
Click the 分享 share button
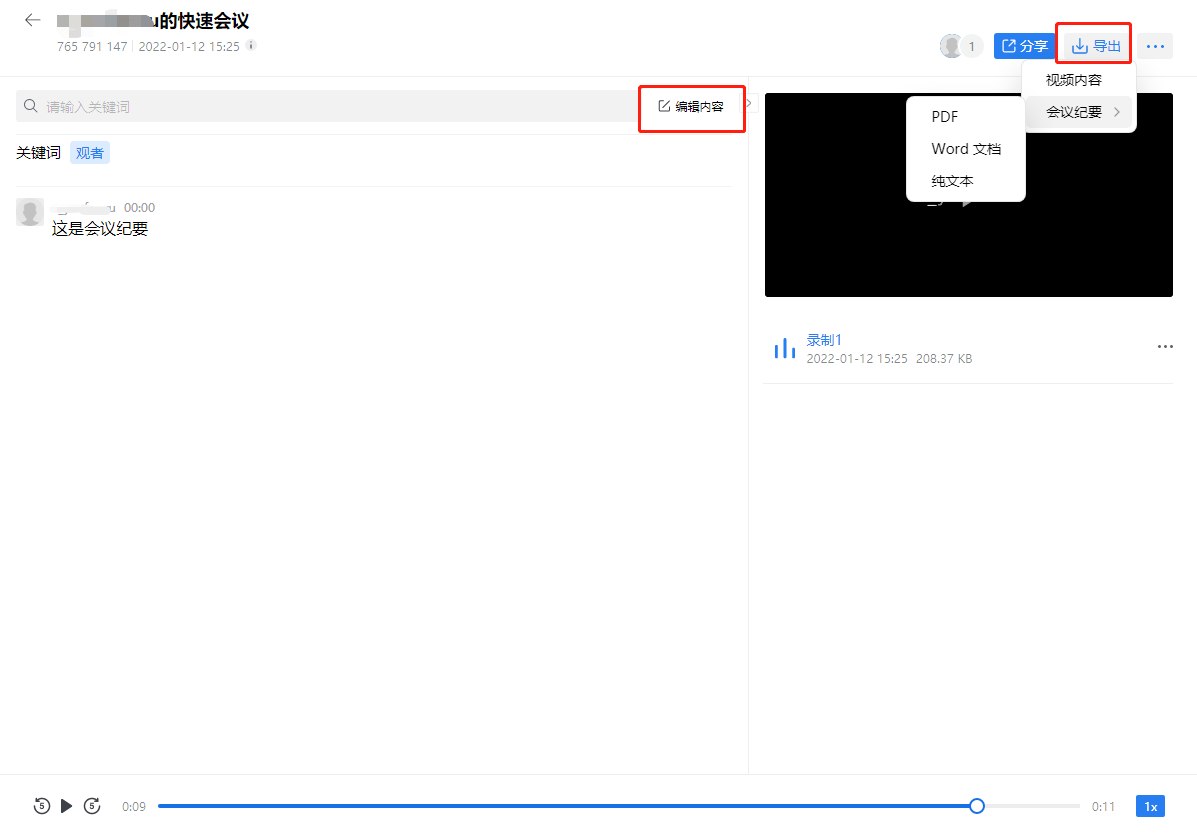[1024, 47]
